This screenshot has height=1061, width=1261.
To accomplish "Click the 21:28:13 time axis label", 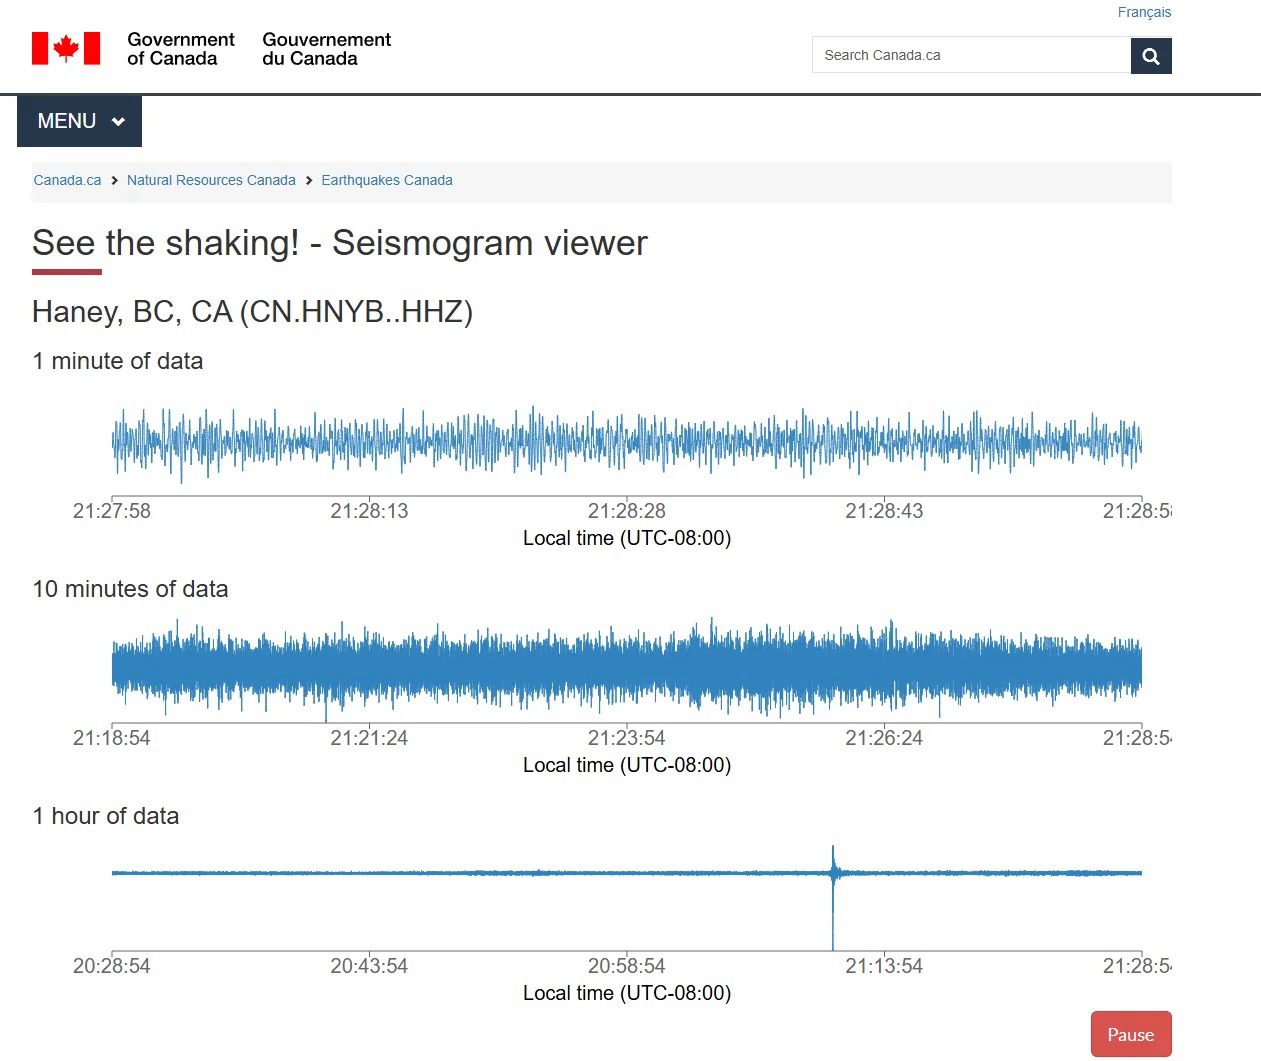I will (x=369, y=511).
